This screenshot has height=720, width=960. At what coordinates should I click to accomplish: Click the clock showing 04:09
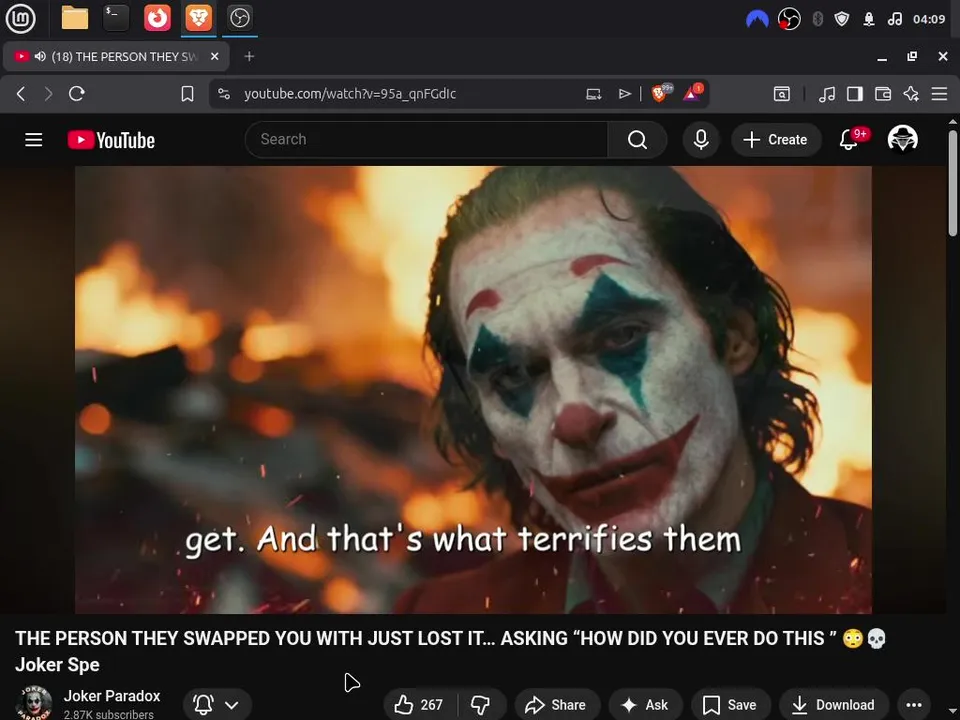tap(929, 19)
